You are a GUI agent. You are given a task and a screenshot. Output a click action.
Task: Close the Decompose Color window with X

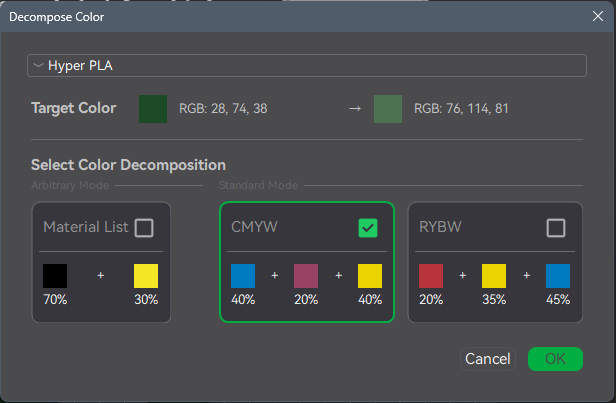click(x=598, y=16)
